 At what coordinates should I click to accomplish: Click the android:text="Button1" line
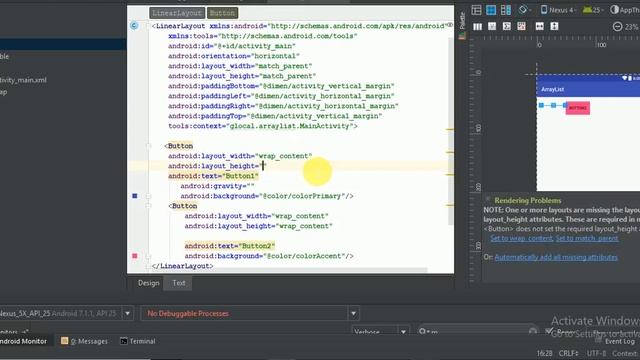point(213,176)
